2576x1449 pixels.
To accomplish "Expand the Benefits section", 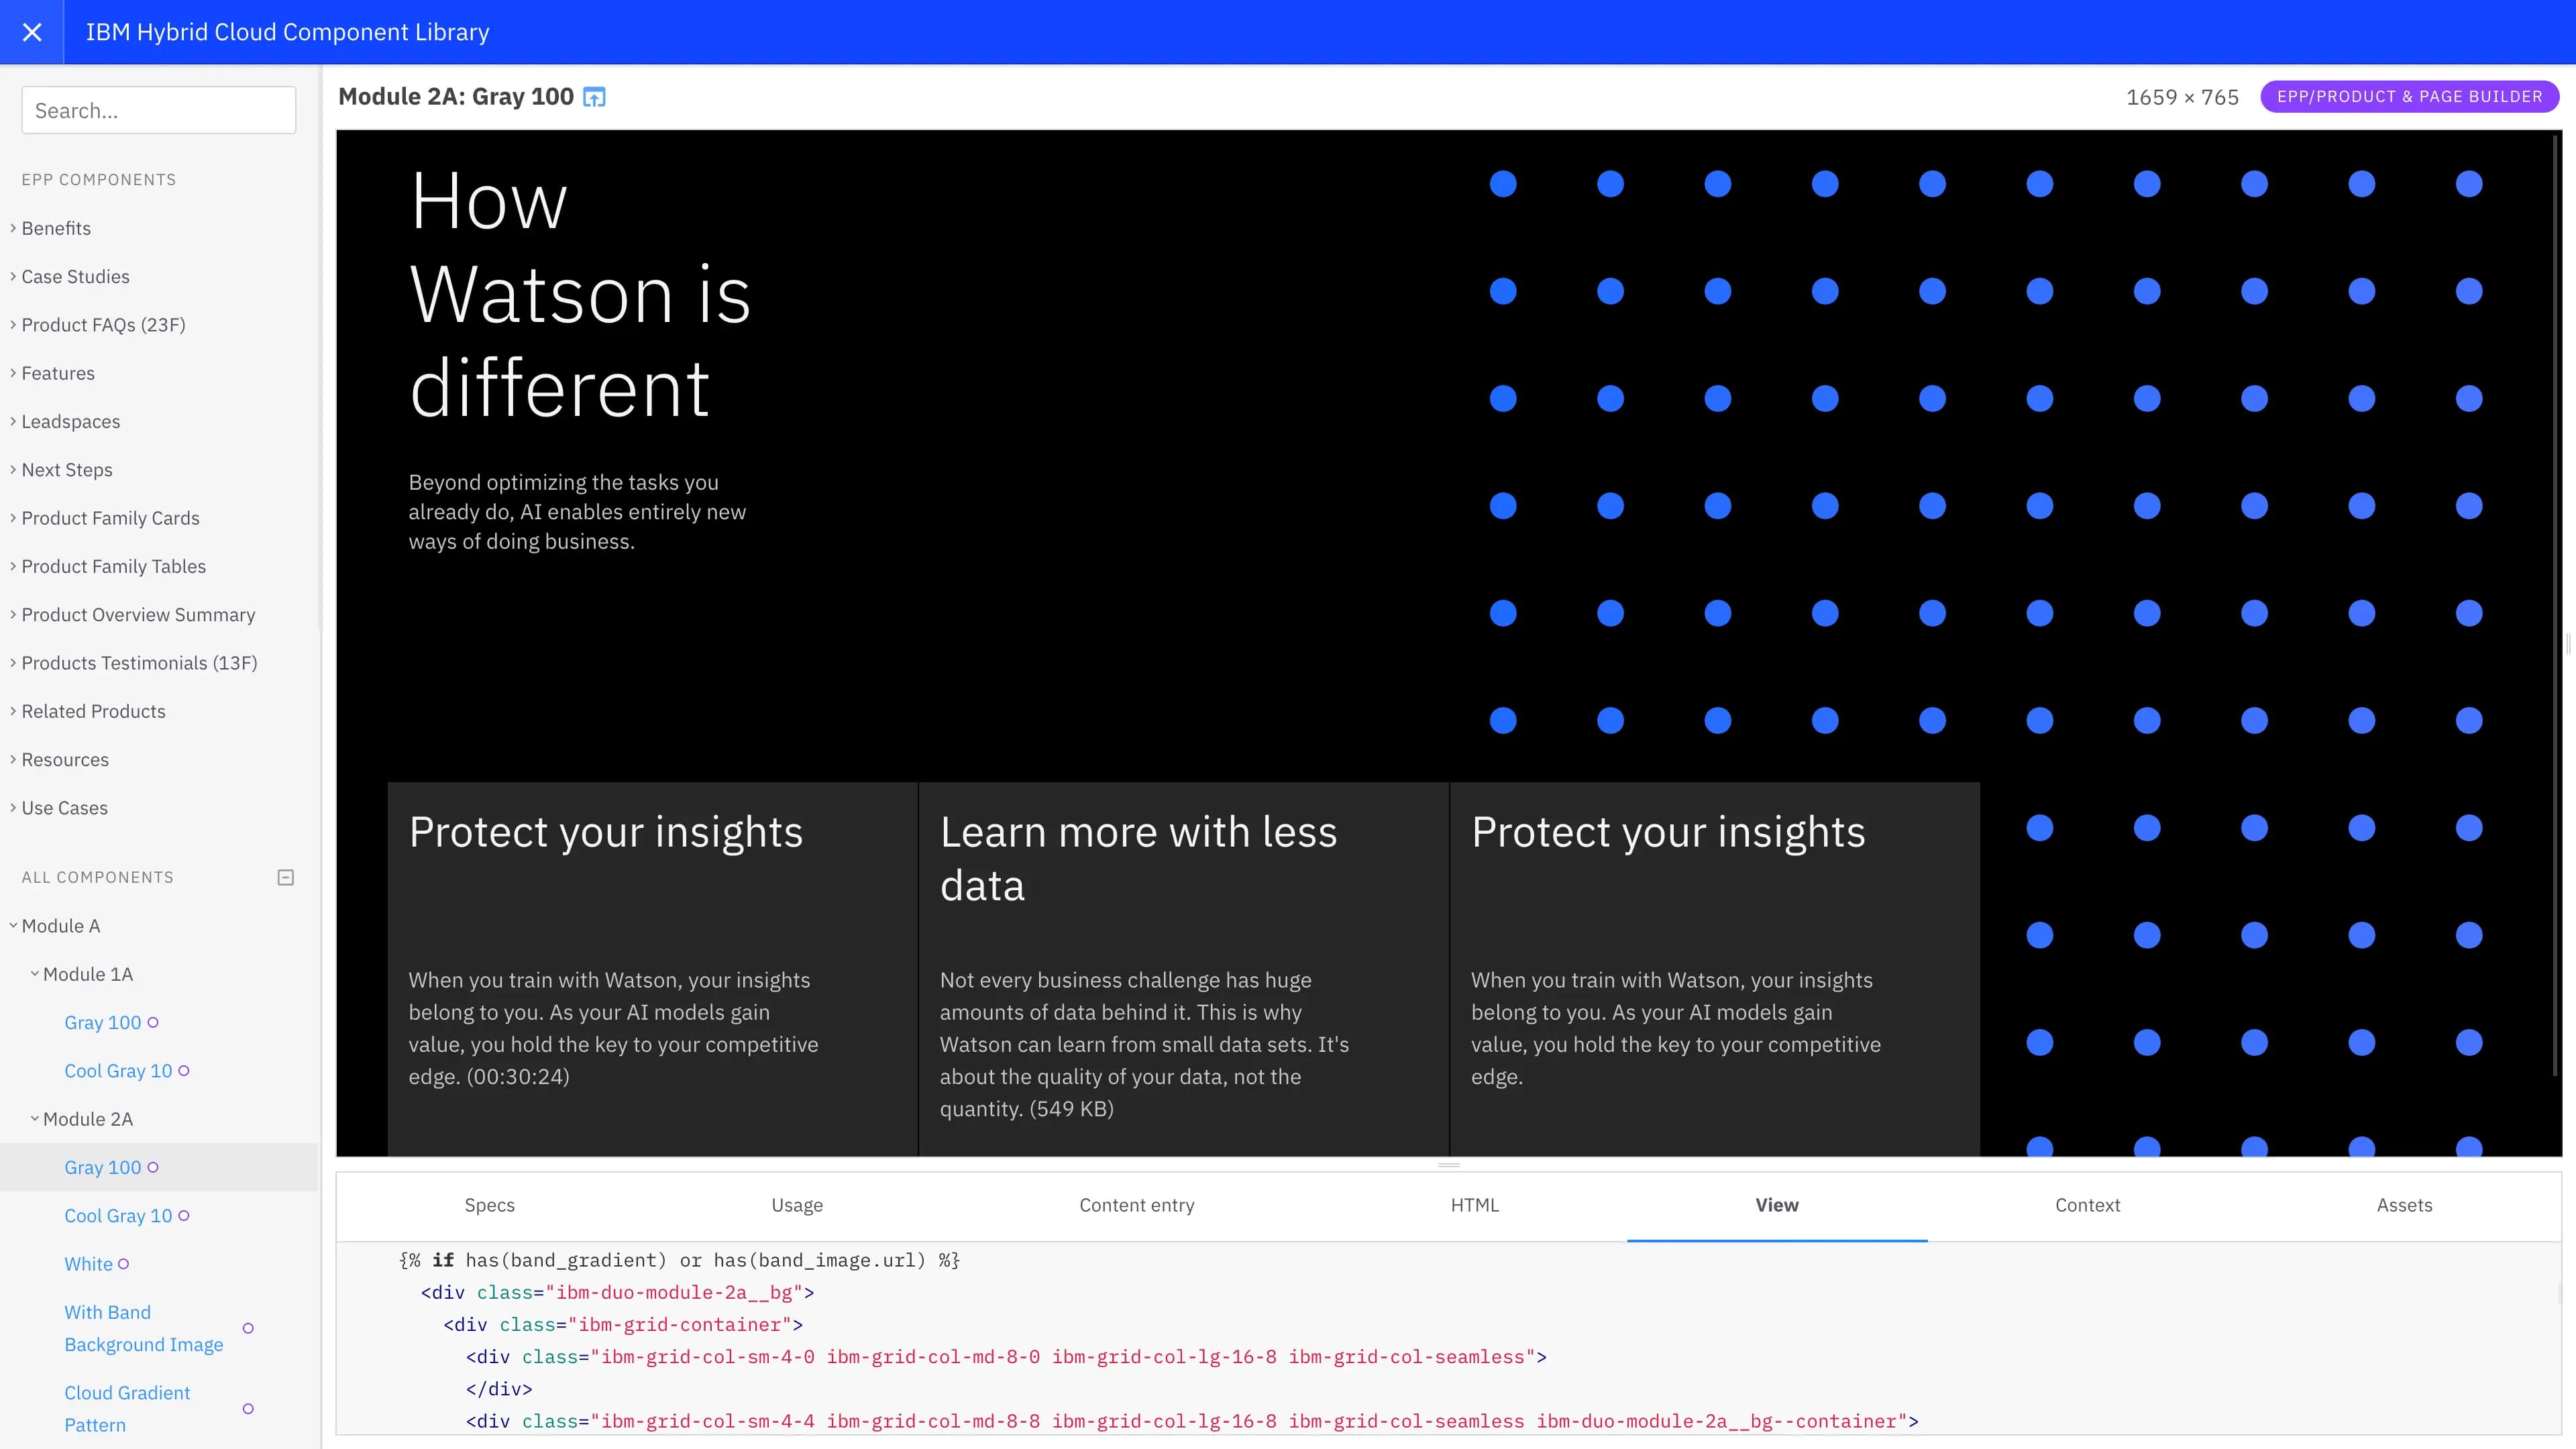I will (x=56, y=228).
